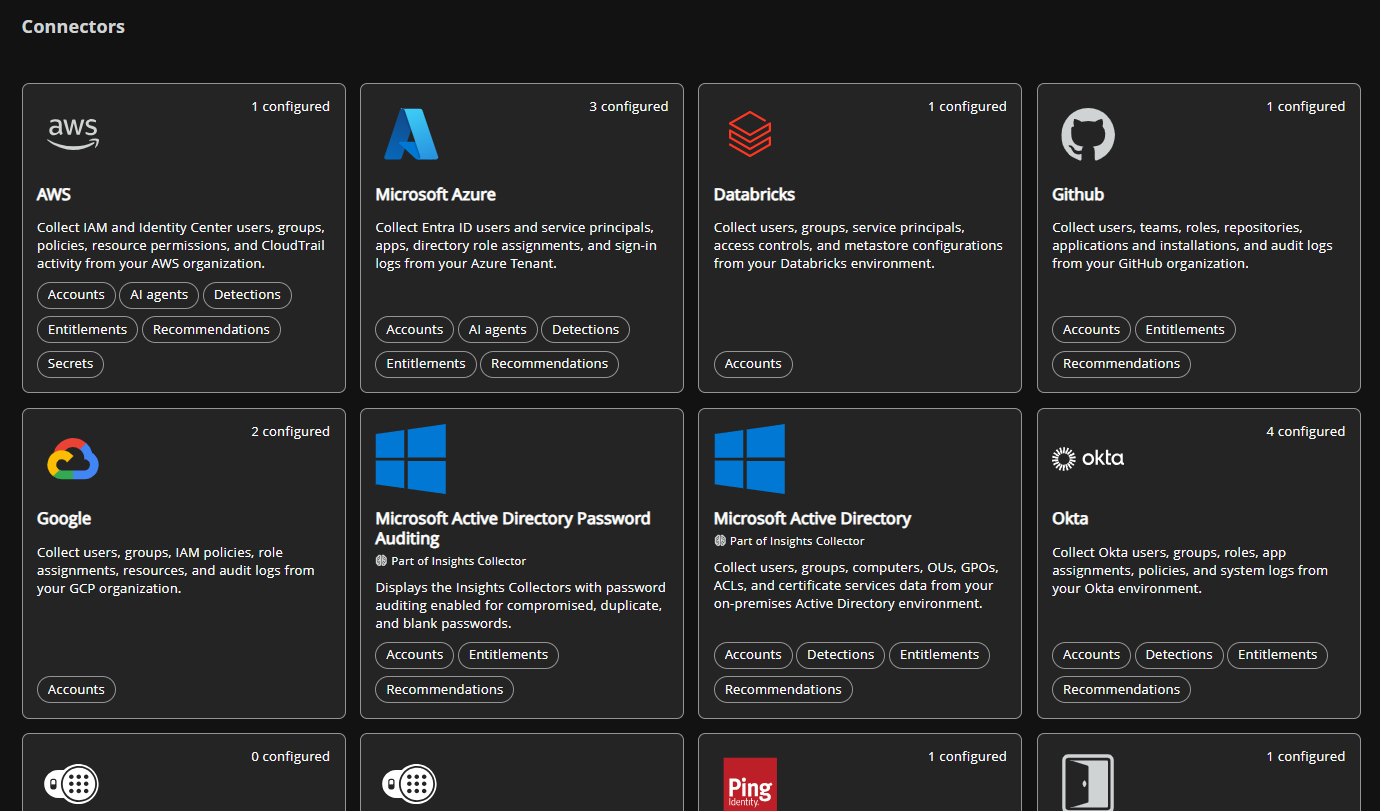This screenshot has width=1380, height=811.
Task: Select AI agents tag on Microsoft Azure card
Action: point(498,329)
